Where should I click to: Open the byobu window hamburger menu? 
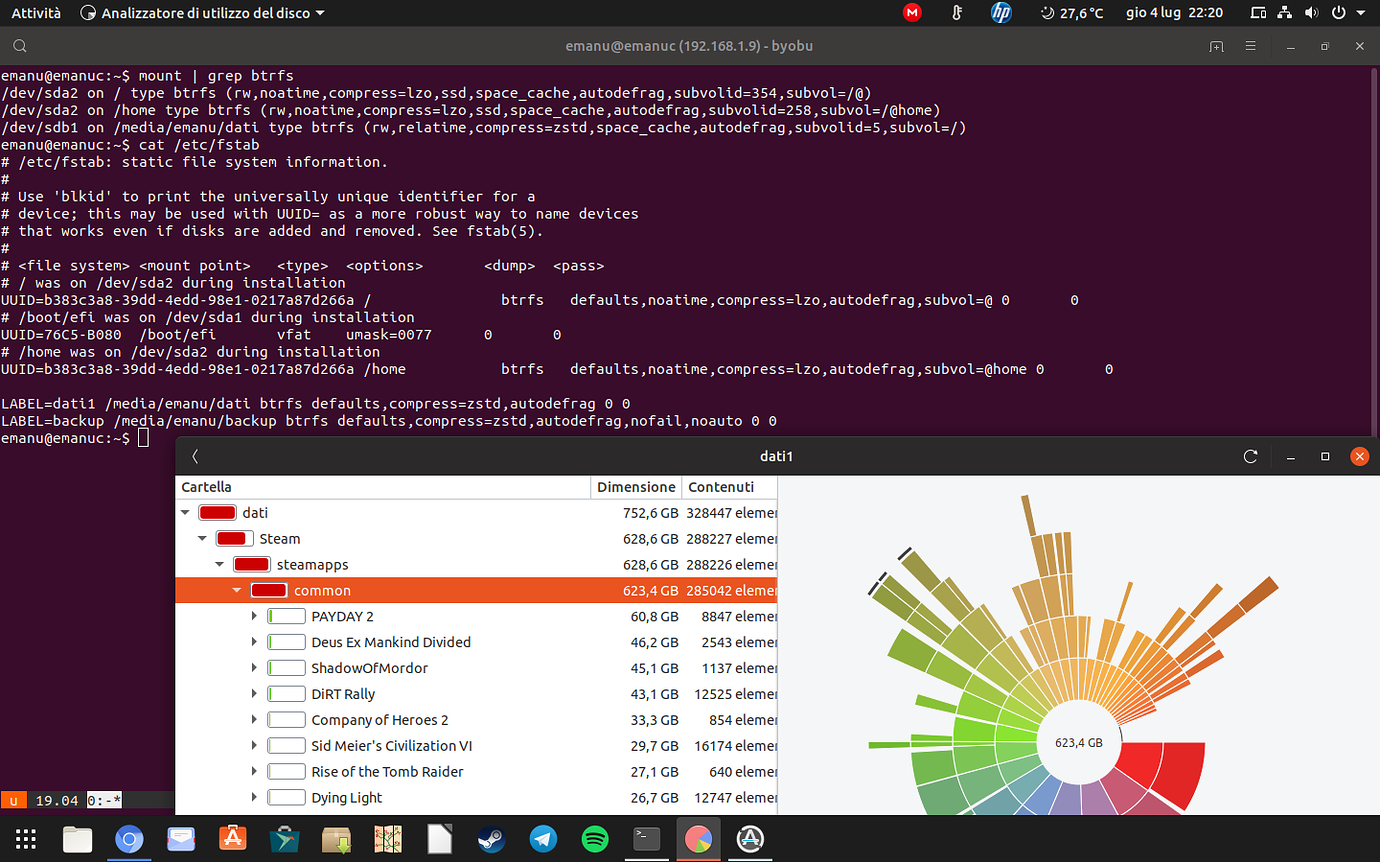pyautogui.click(x=1251, y=46)
